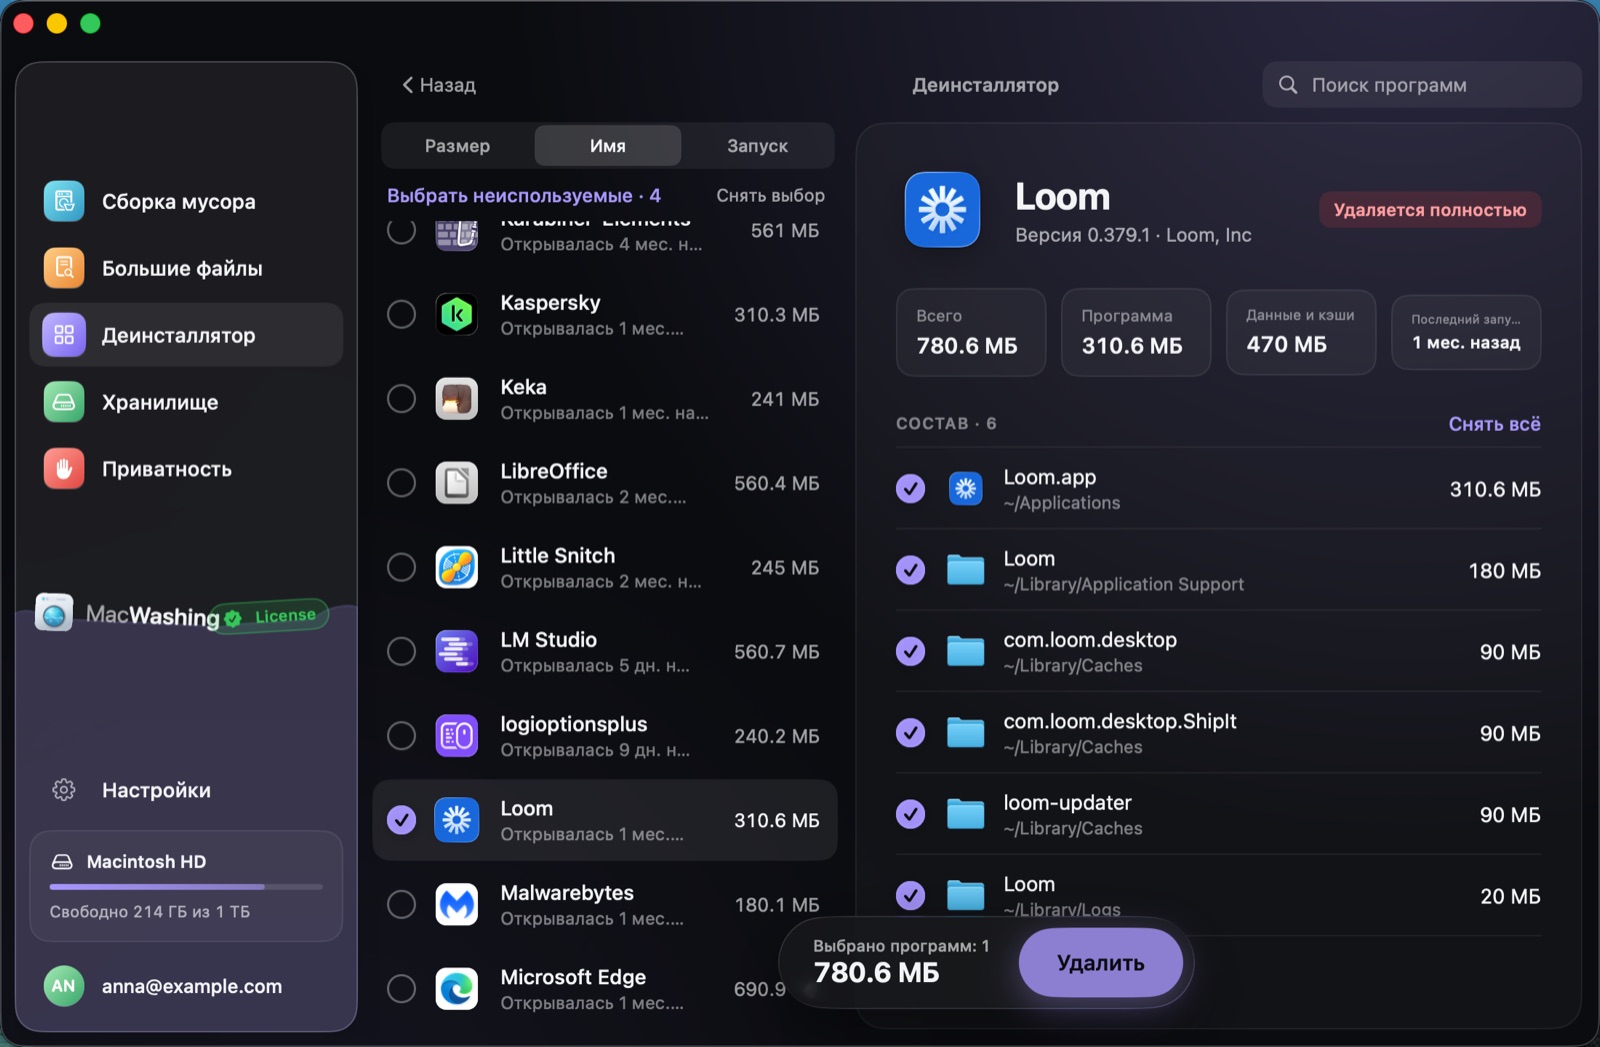Click the Данные и кэши 470 МБ card
This screenshot has height=1047, width=1600.
click(x=1301, y=333)
